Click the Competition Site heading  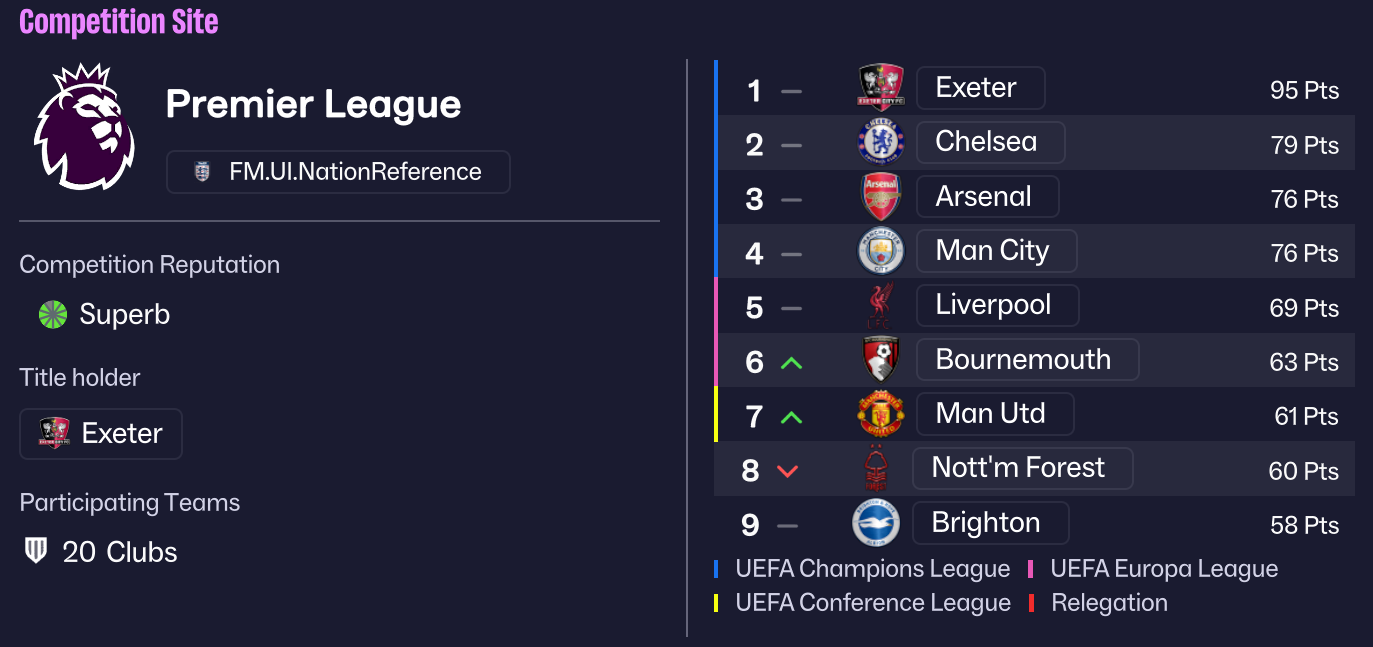[x=119, y=22]
